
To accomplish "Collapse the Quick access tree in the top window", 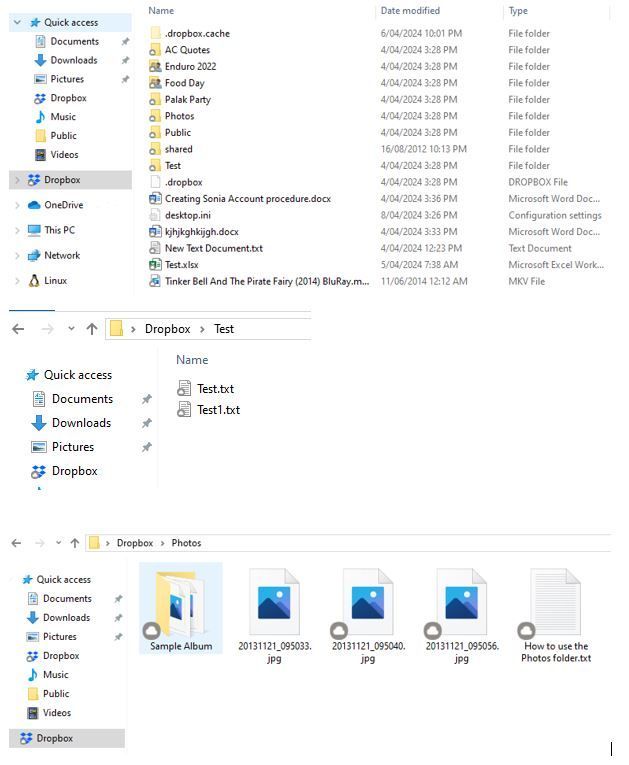I will (18, 22).
